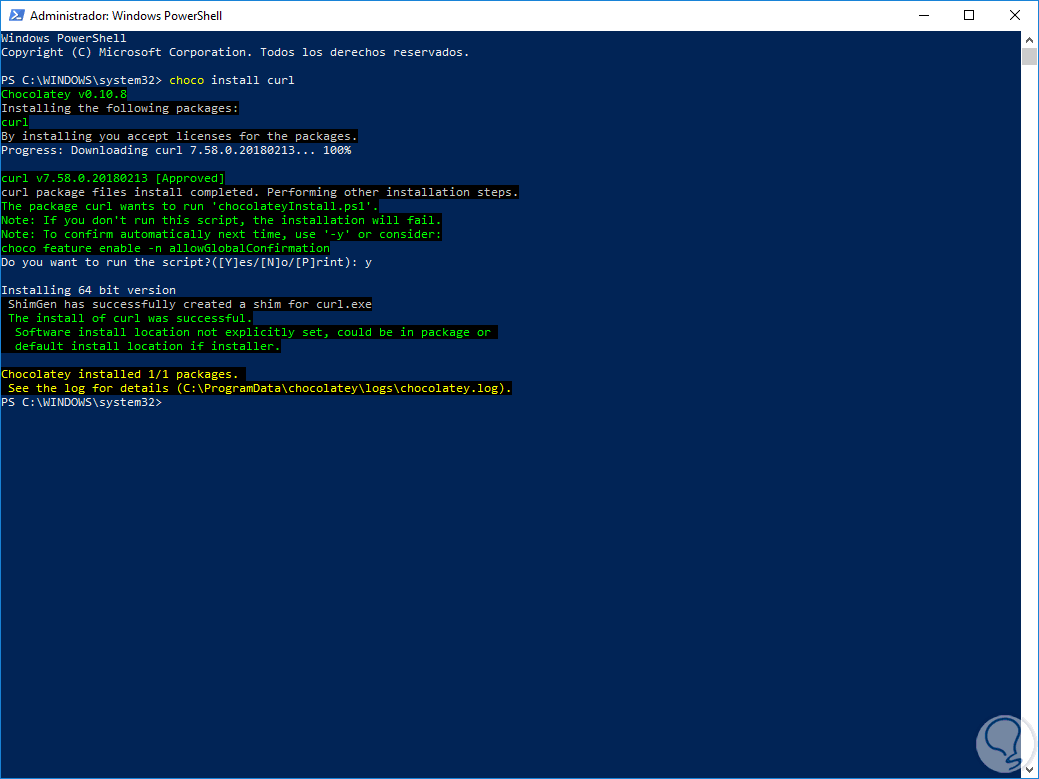Click 'The install of curl was successful.' line
This screenshot has width=1039, height=779.
pyautogui.click(x=131, y=318)
